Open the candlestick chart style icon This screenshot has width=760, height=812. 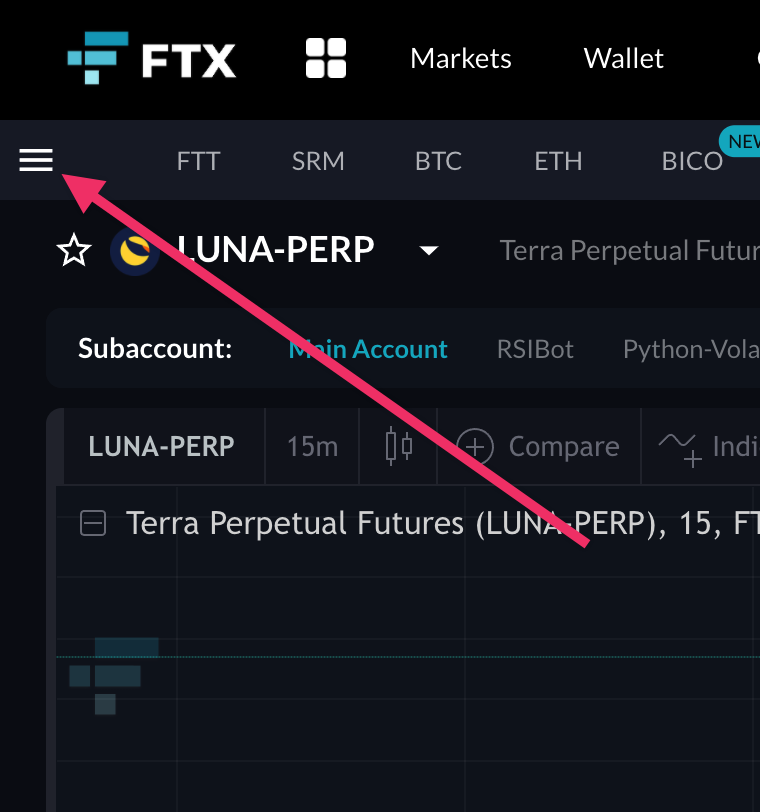point(399,446)
